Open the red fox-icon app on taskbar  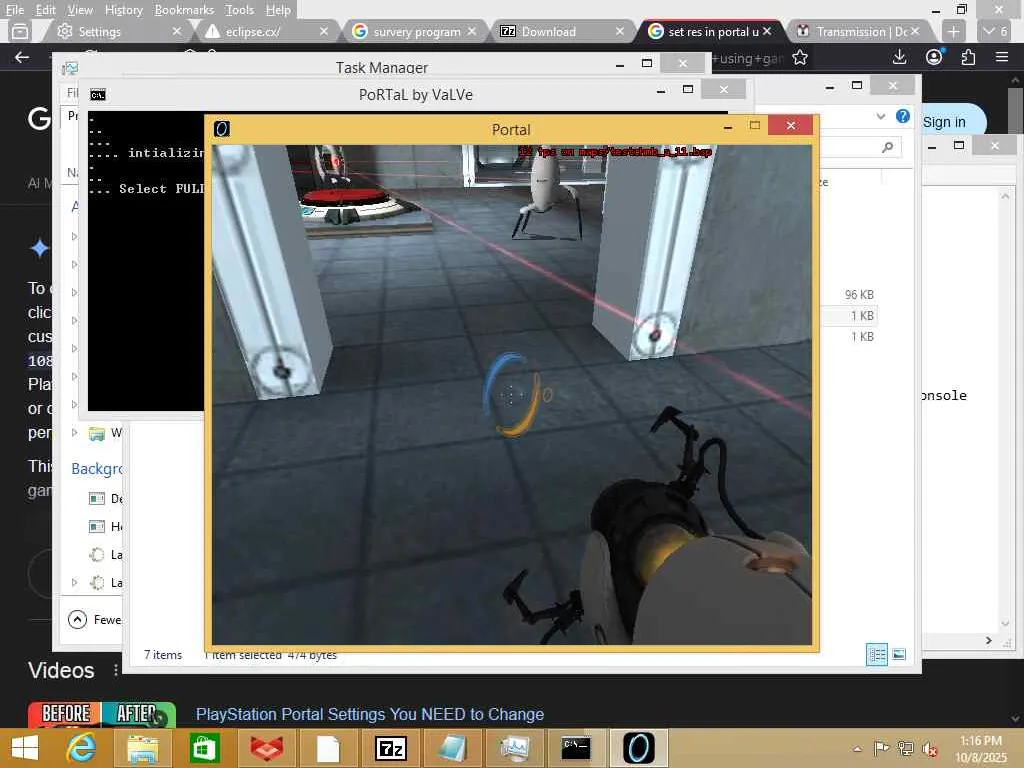point(266,748)
